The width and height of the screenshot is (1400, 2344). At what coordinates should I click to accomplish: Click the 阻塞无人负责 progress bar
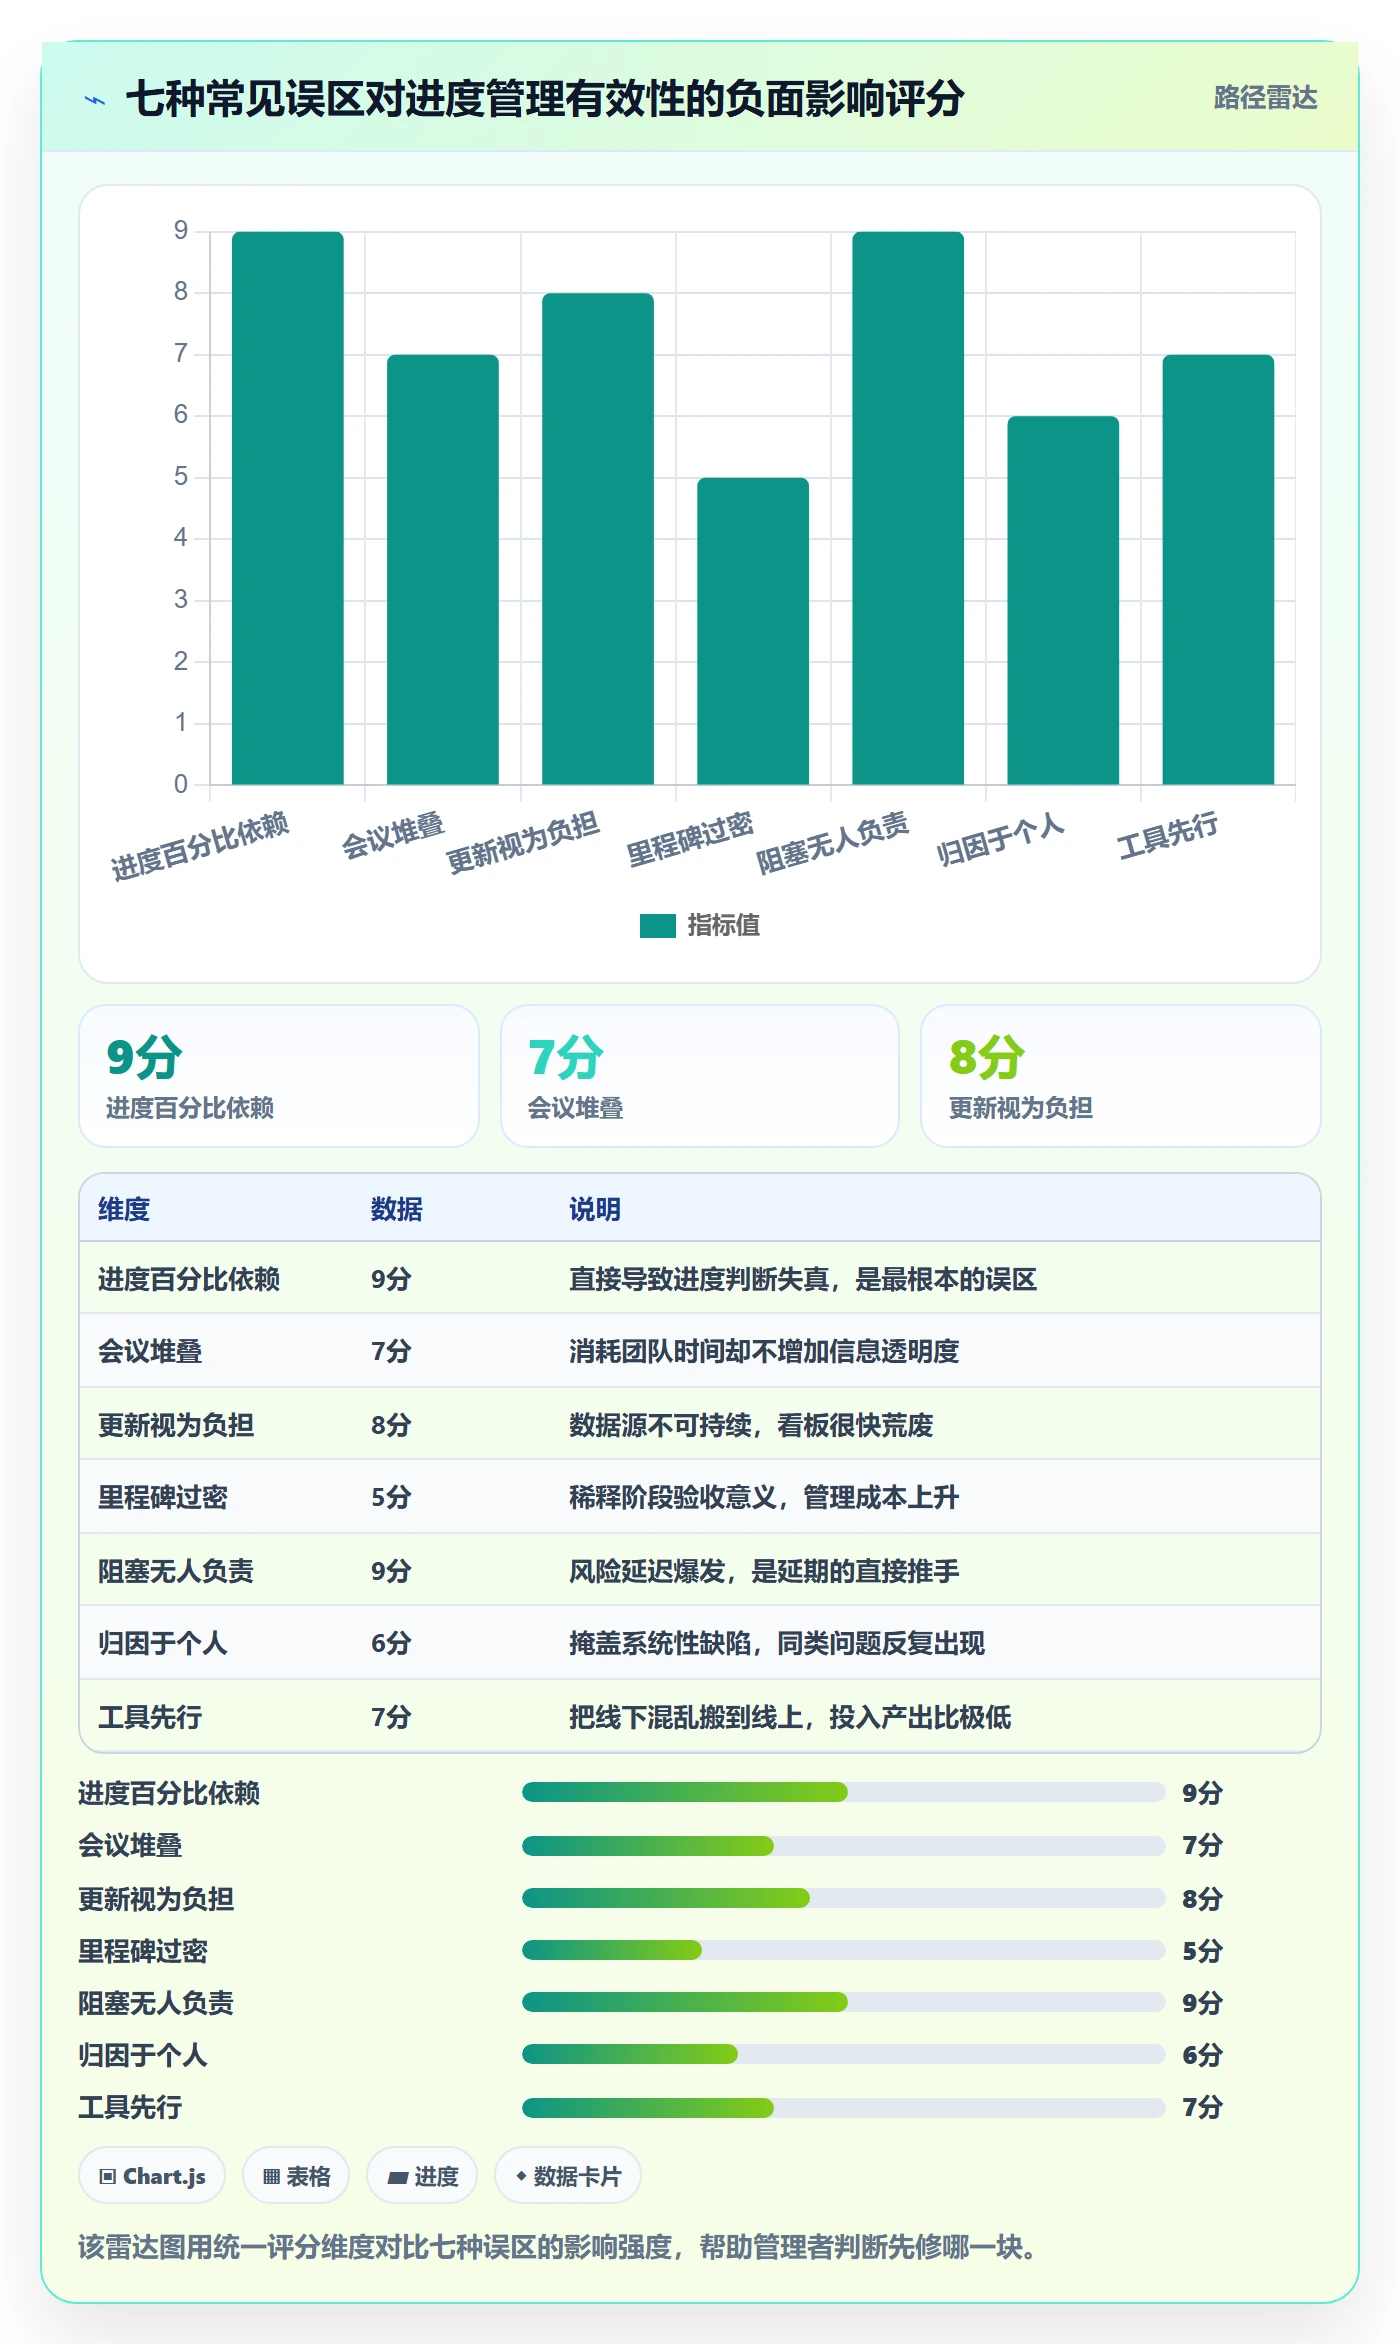tap(843, 2002)
